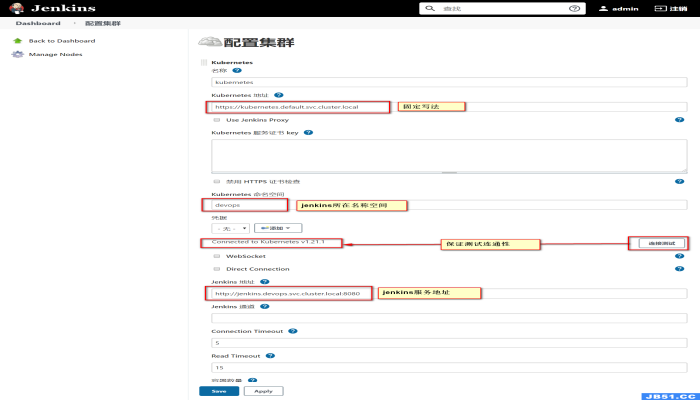Click the admin user icon
The image size is (700, 400).
tap(603, 8)
